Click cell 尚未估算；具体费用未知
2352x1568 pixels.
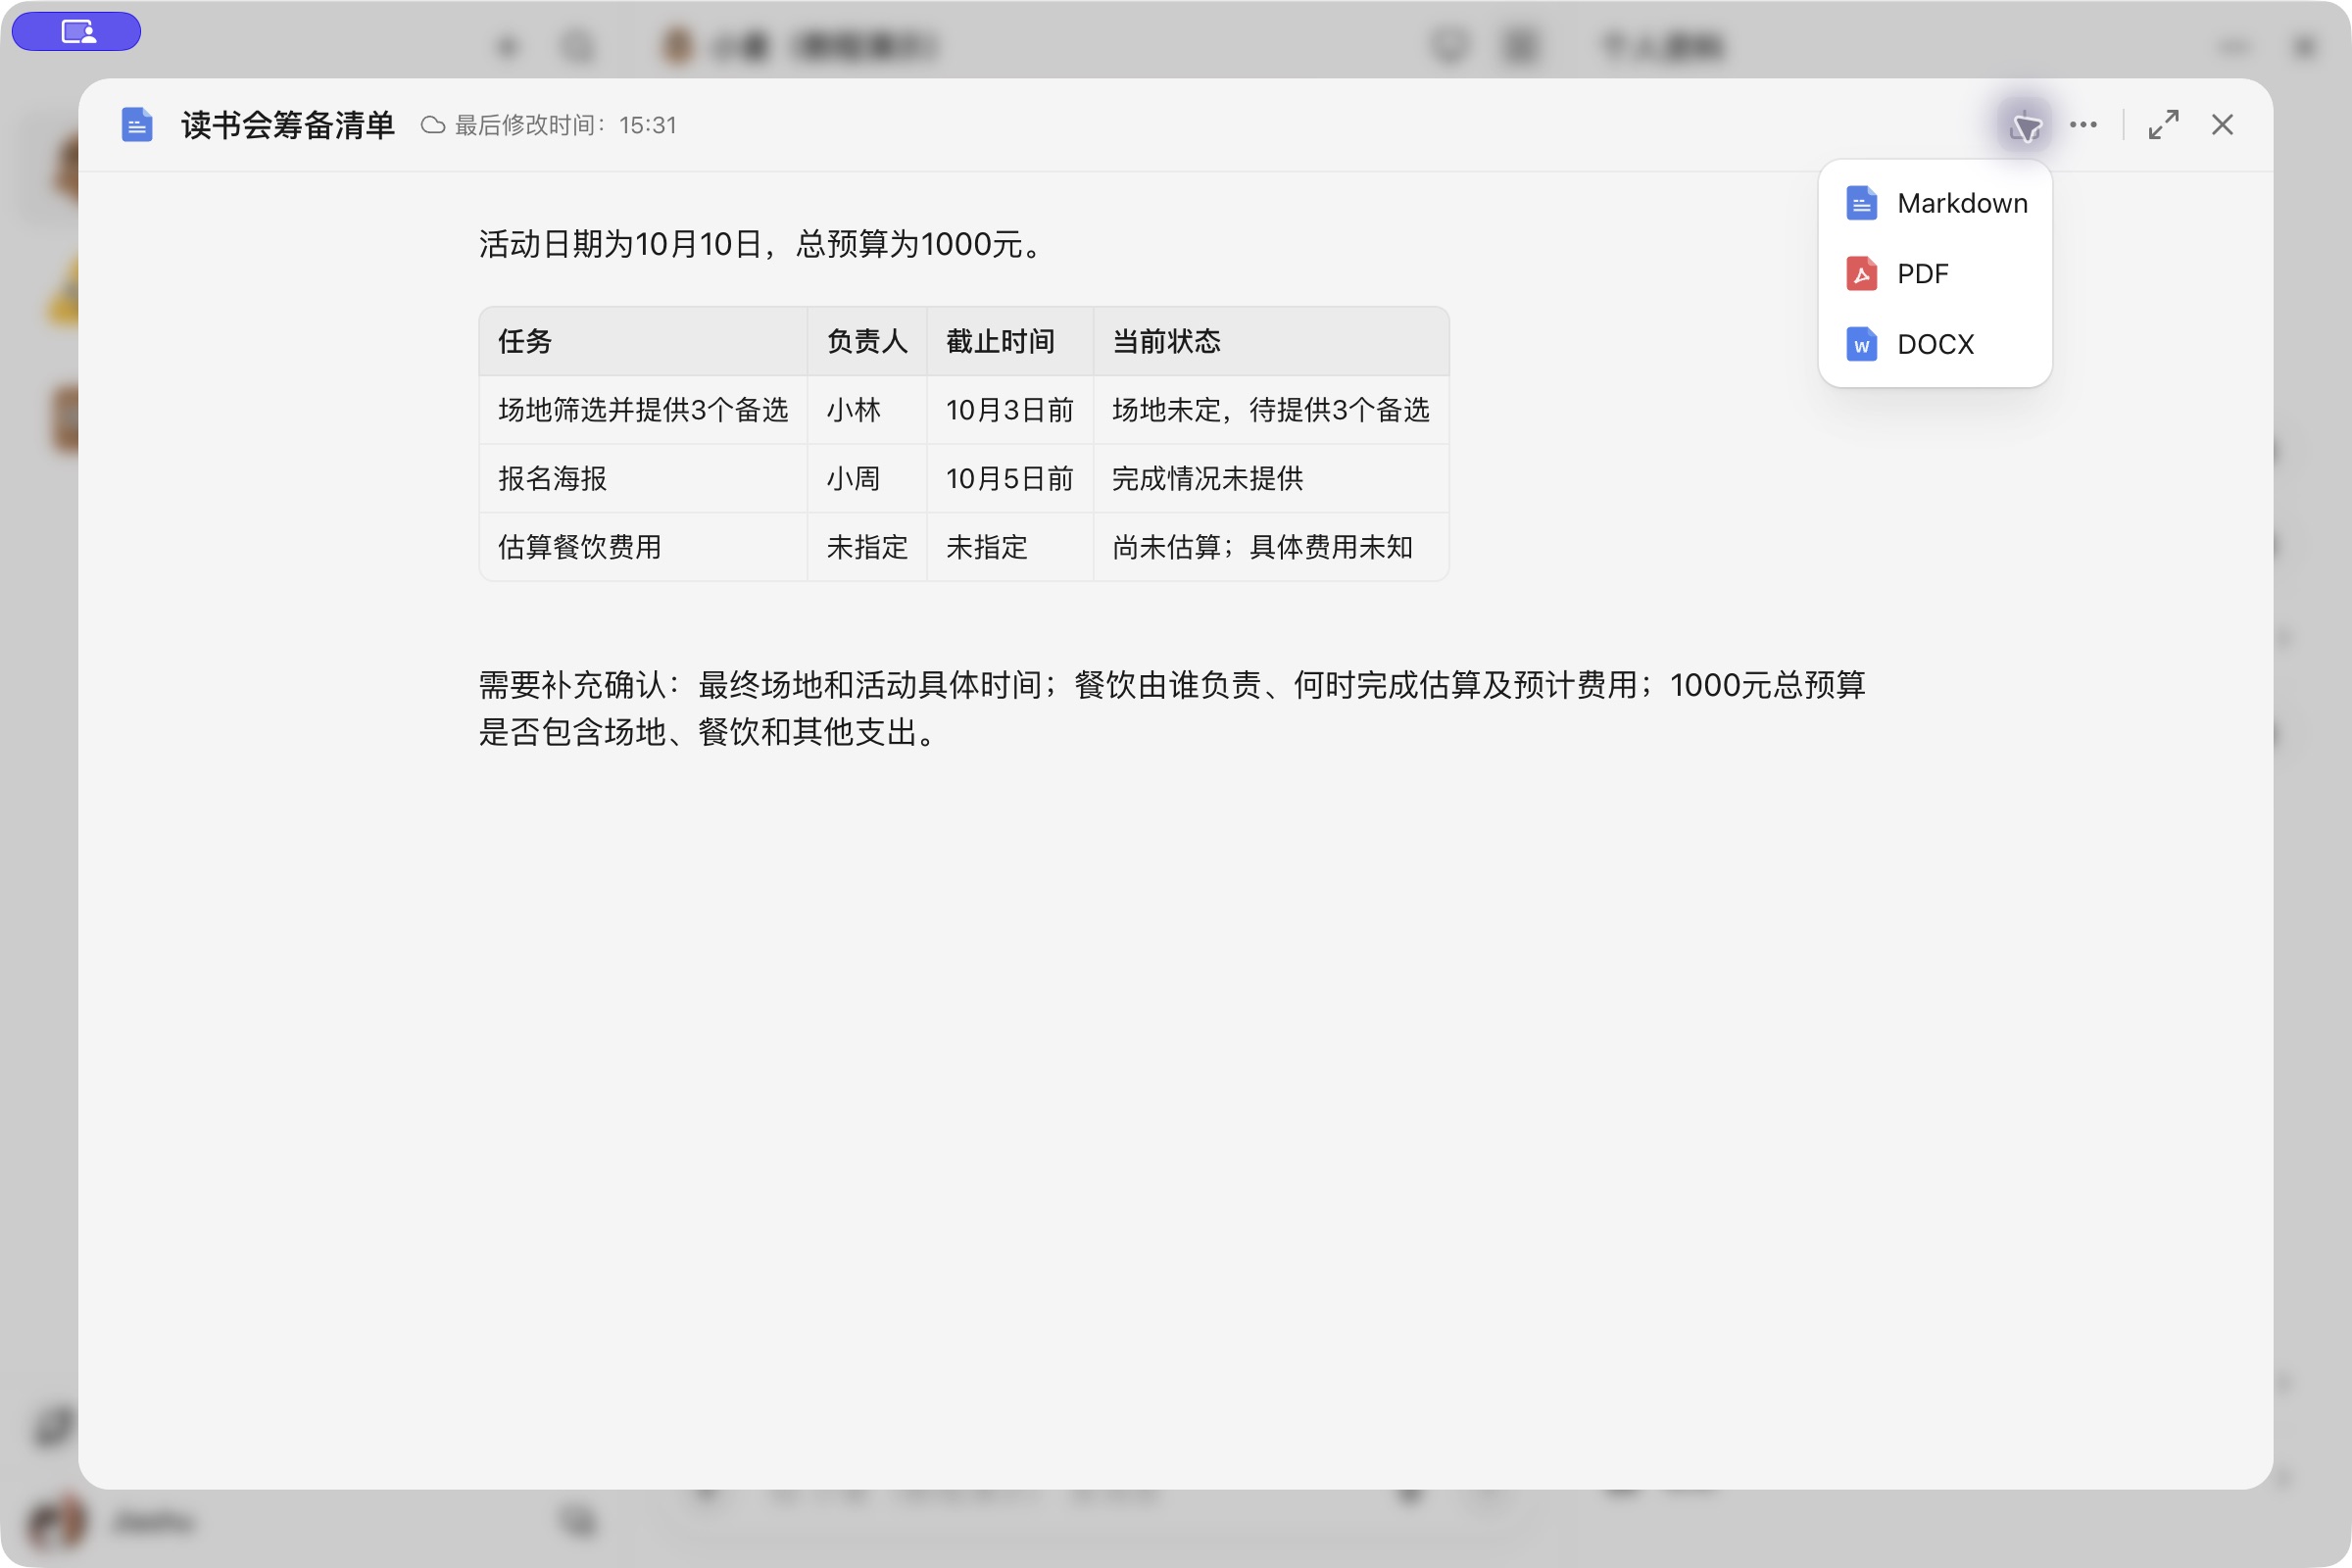pyautogui.click(x=1271, y=547)
